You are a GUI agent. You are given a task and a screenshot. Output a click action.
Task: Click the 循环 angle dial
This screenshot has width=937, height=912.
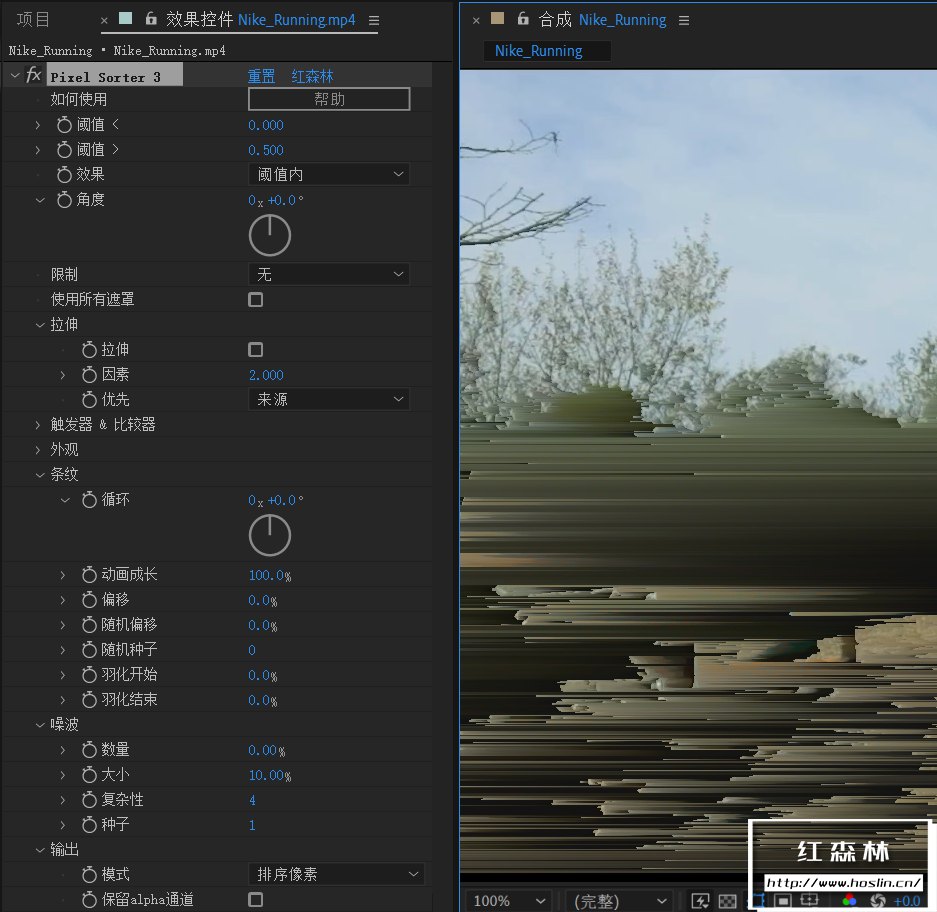[270, 536]
